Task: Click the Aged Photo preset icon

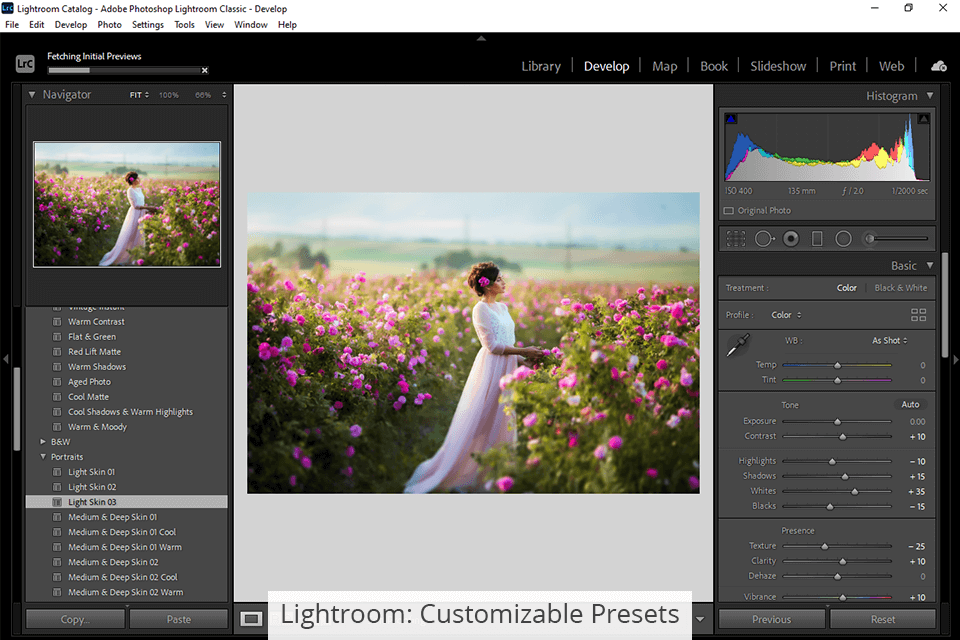Action: tap(57, 382)
